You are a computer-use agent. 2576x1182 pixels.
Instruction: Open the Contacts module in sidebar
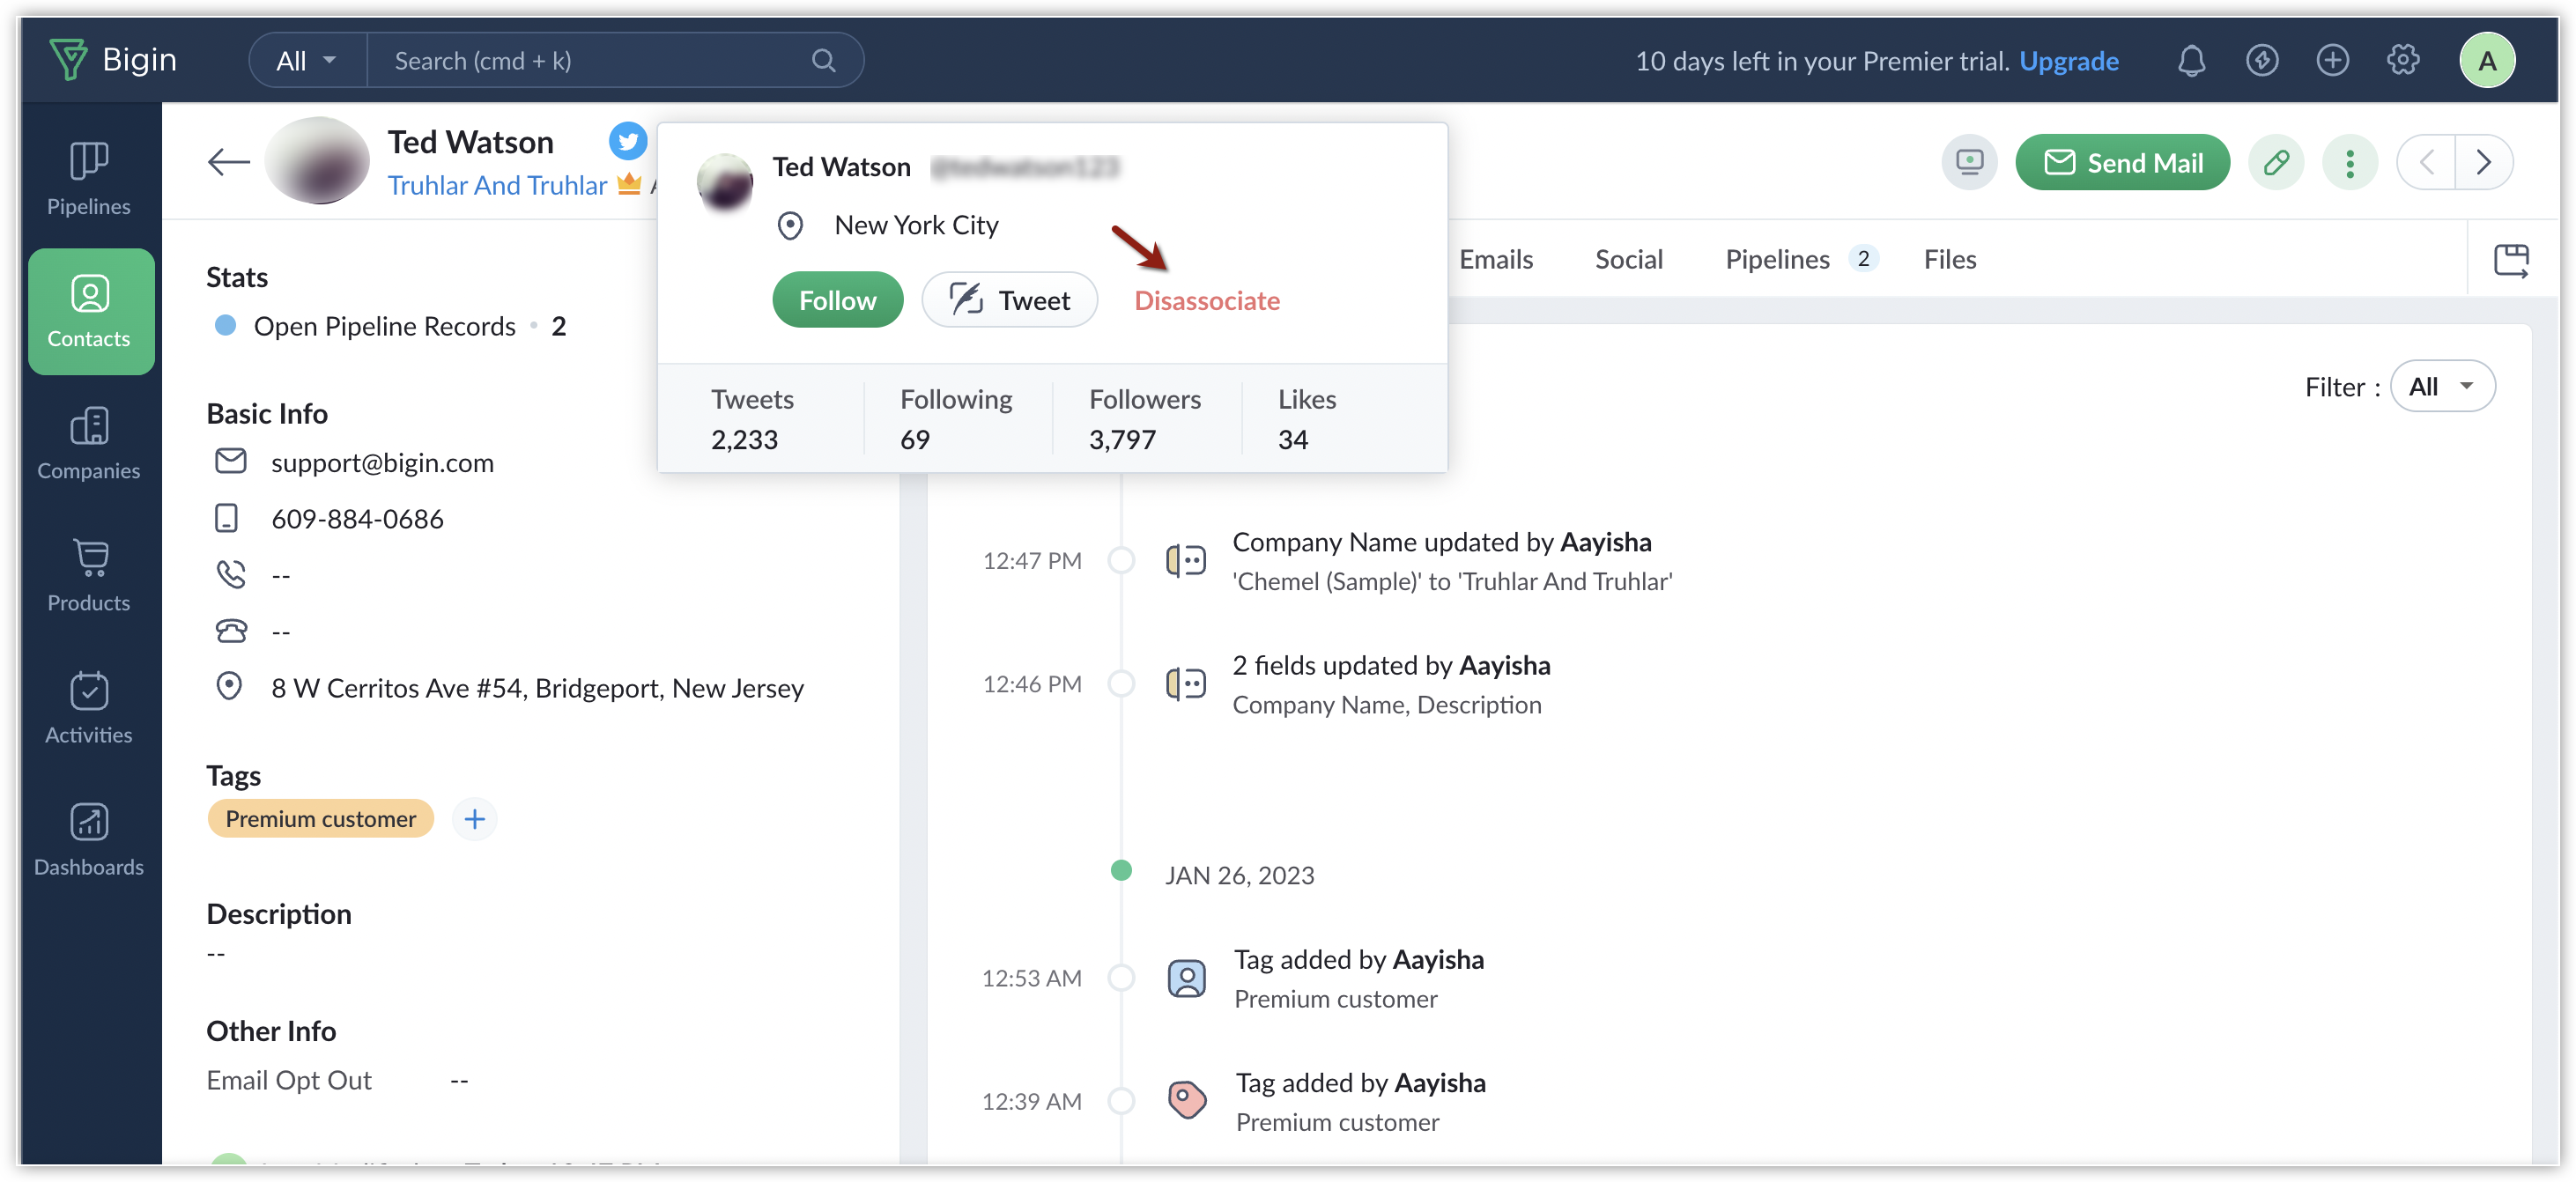[x=90, y=311]
